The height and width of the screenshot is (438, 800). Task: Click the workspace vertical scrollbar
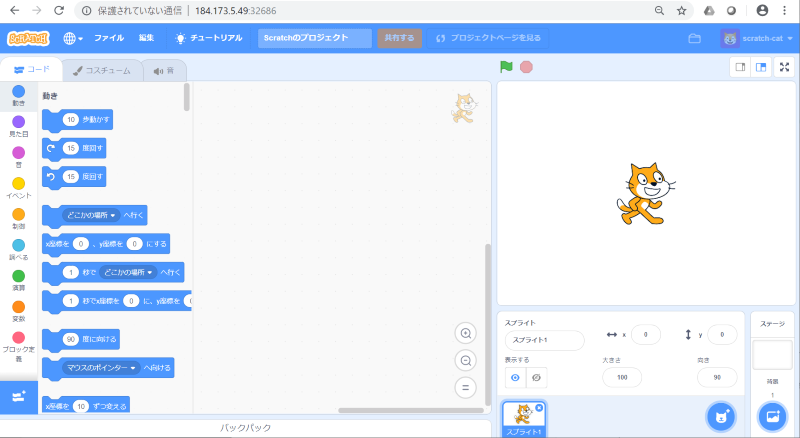487,324
